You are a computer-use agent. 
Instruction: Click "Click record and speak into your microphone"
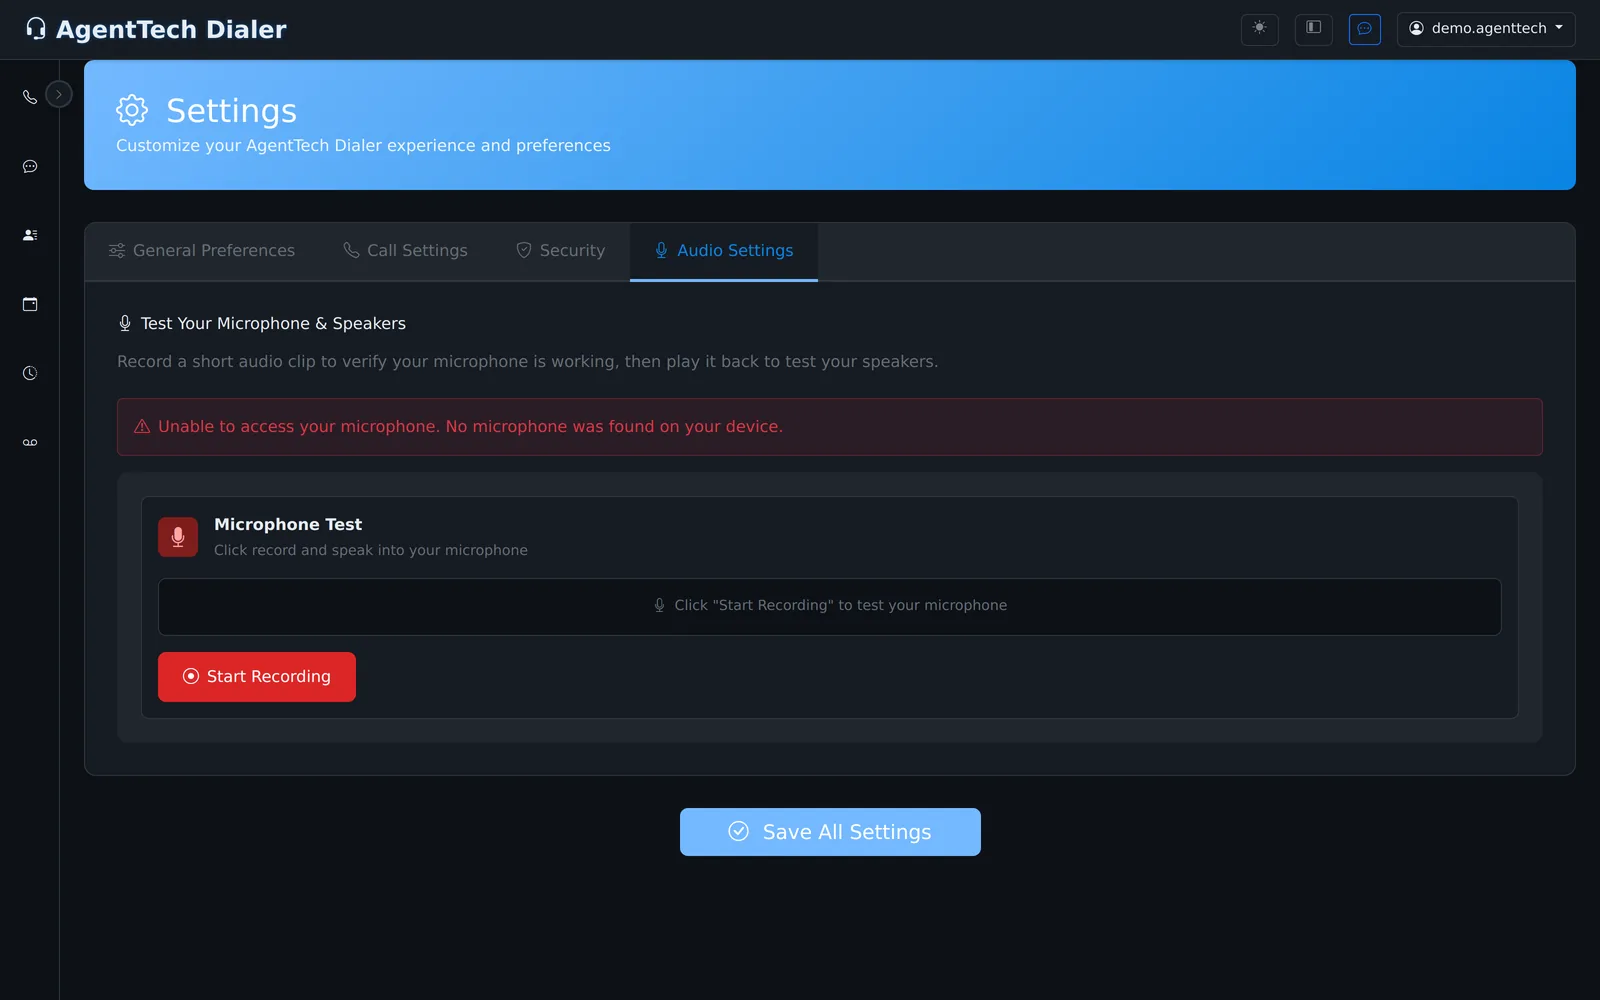[371, 550]
